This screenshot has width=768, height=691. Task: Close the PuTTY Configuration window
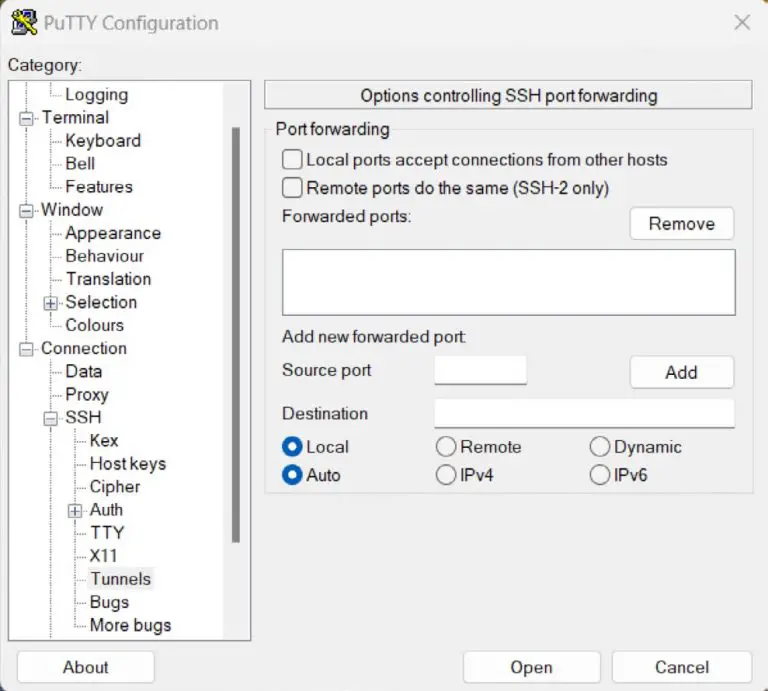[x=741, y=22]
